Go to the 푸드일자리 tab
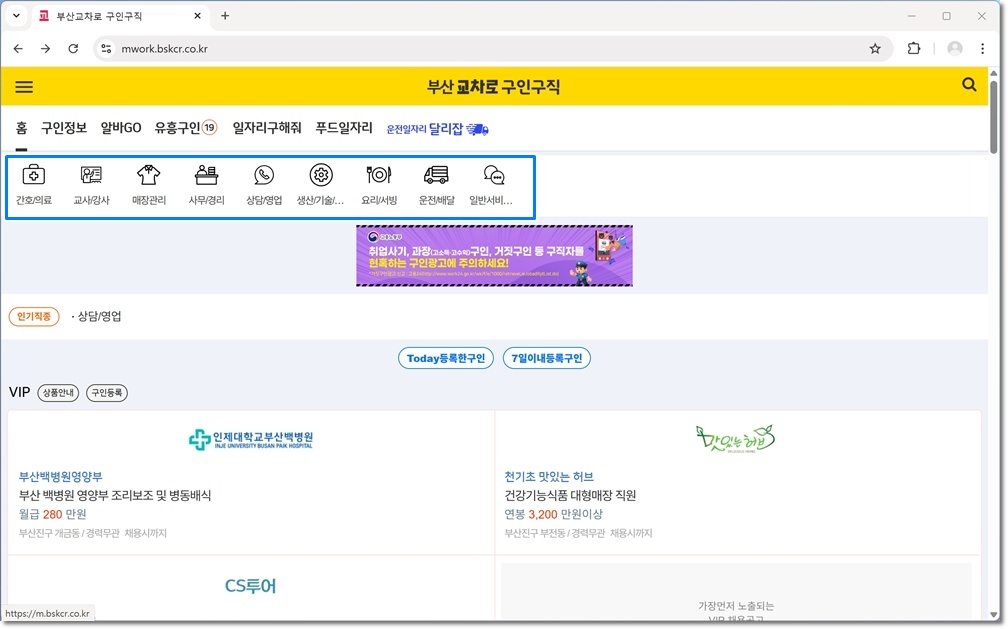Viewport: 1008px width, 629px height. coord(344,128)
